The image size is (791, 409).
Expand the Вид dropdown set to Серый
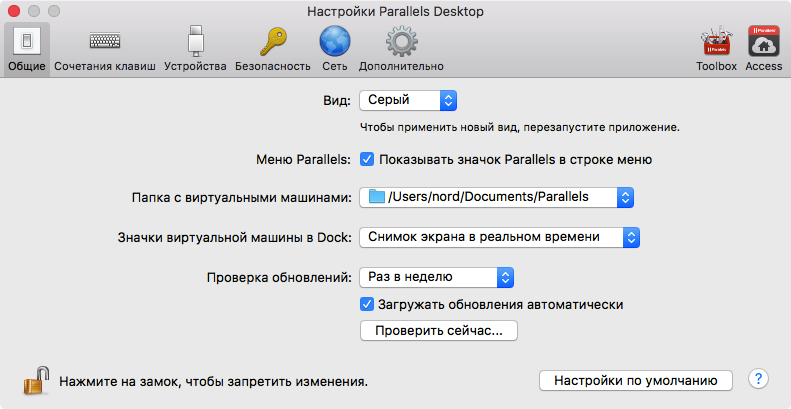point(408,100)
